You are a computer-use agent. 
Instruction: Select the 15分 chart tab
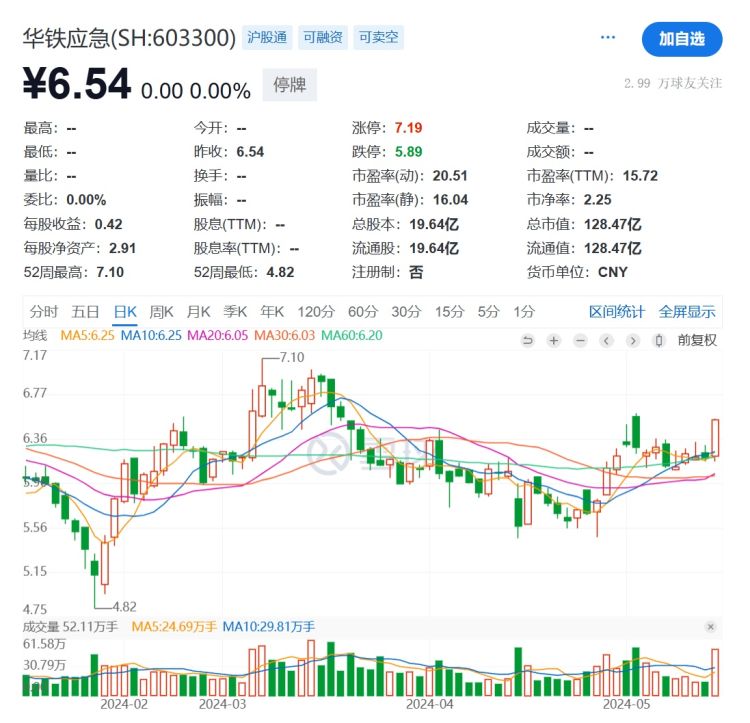tap(449, 312)
